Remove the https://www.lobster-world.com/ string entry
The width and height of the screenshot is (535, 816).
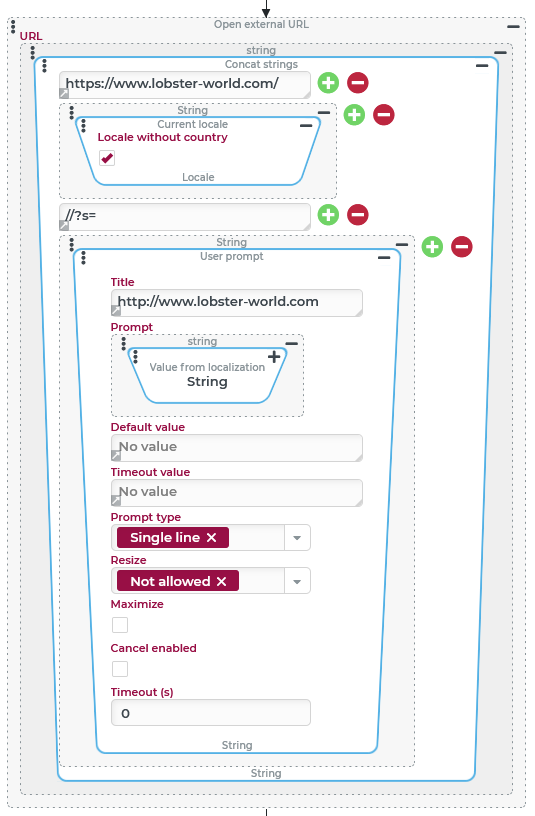[x=358, y=83]
